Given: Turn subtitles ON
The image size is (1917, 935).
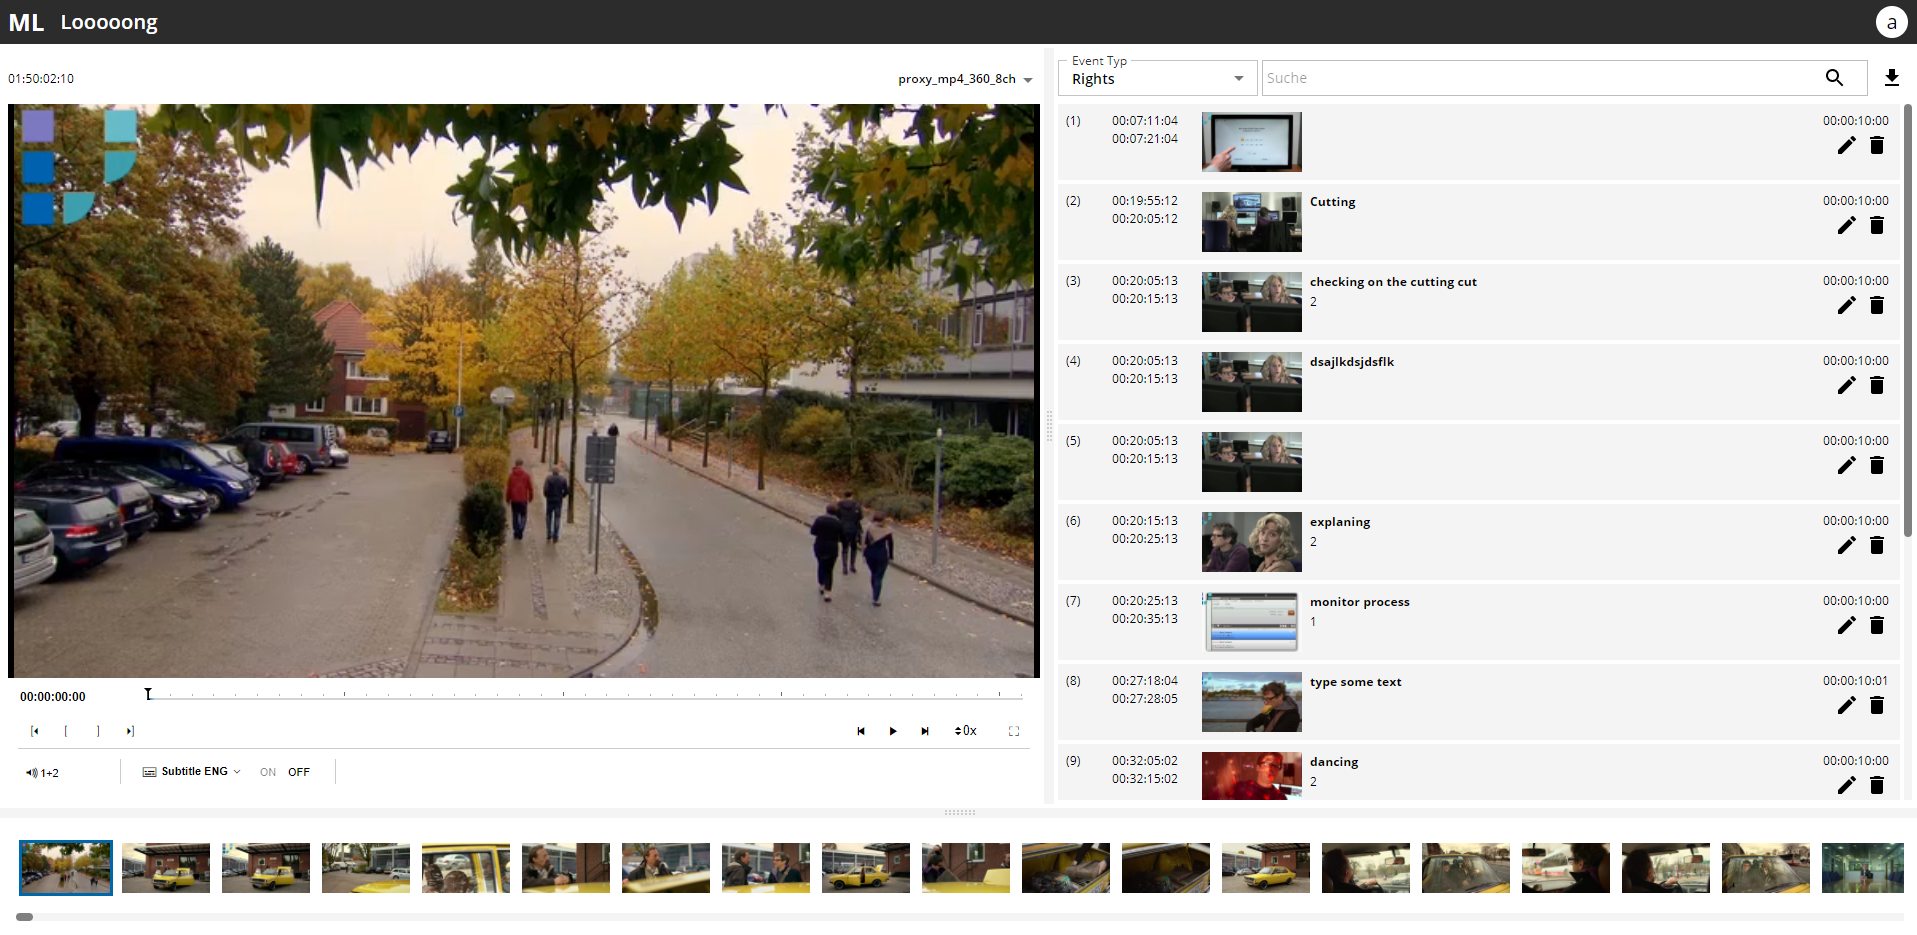Looking at the screenshot, I should (268, 772).
